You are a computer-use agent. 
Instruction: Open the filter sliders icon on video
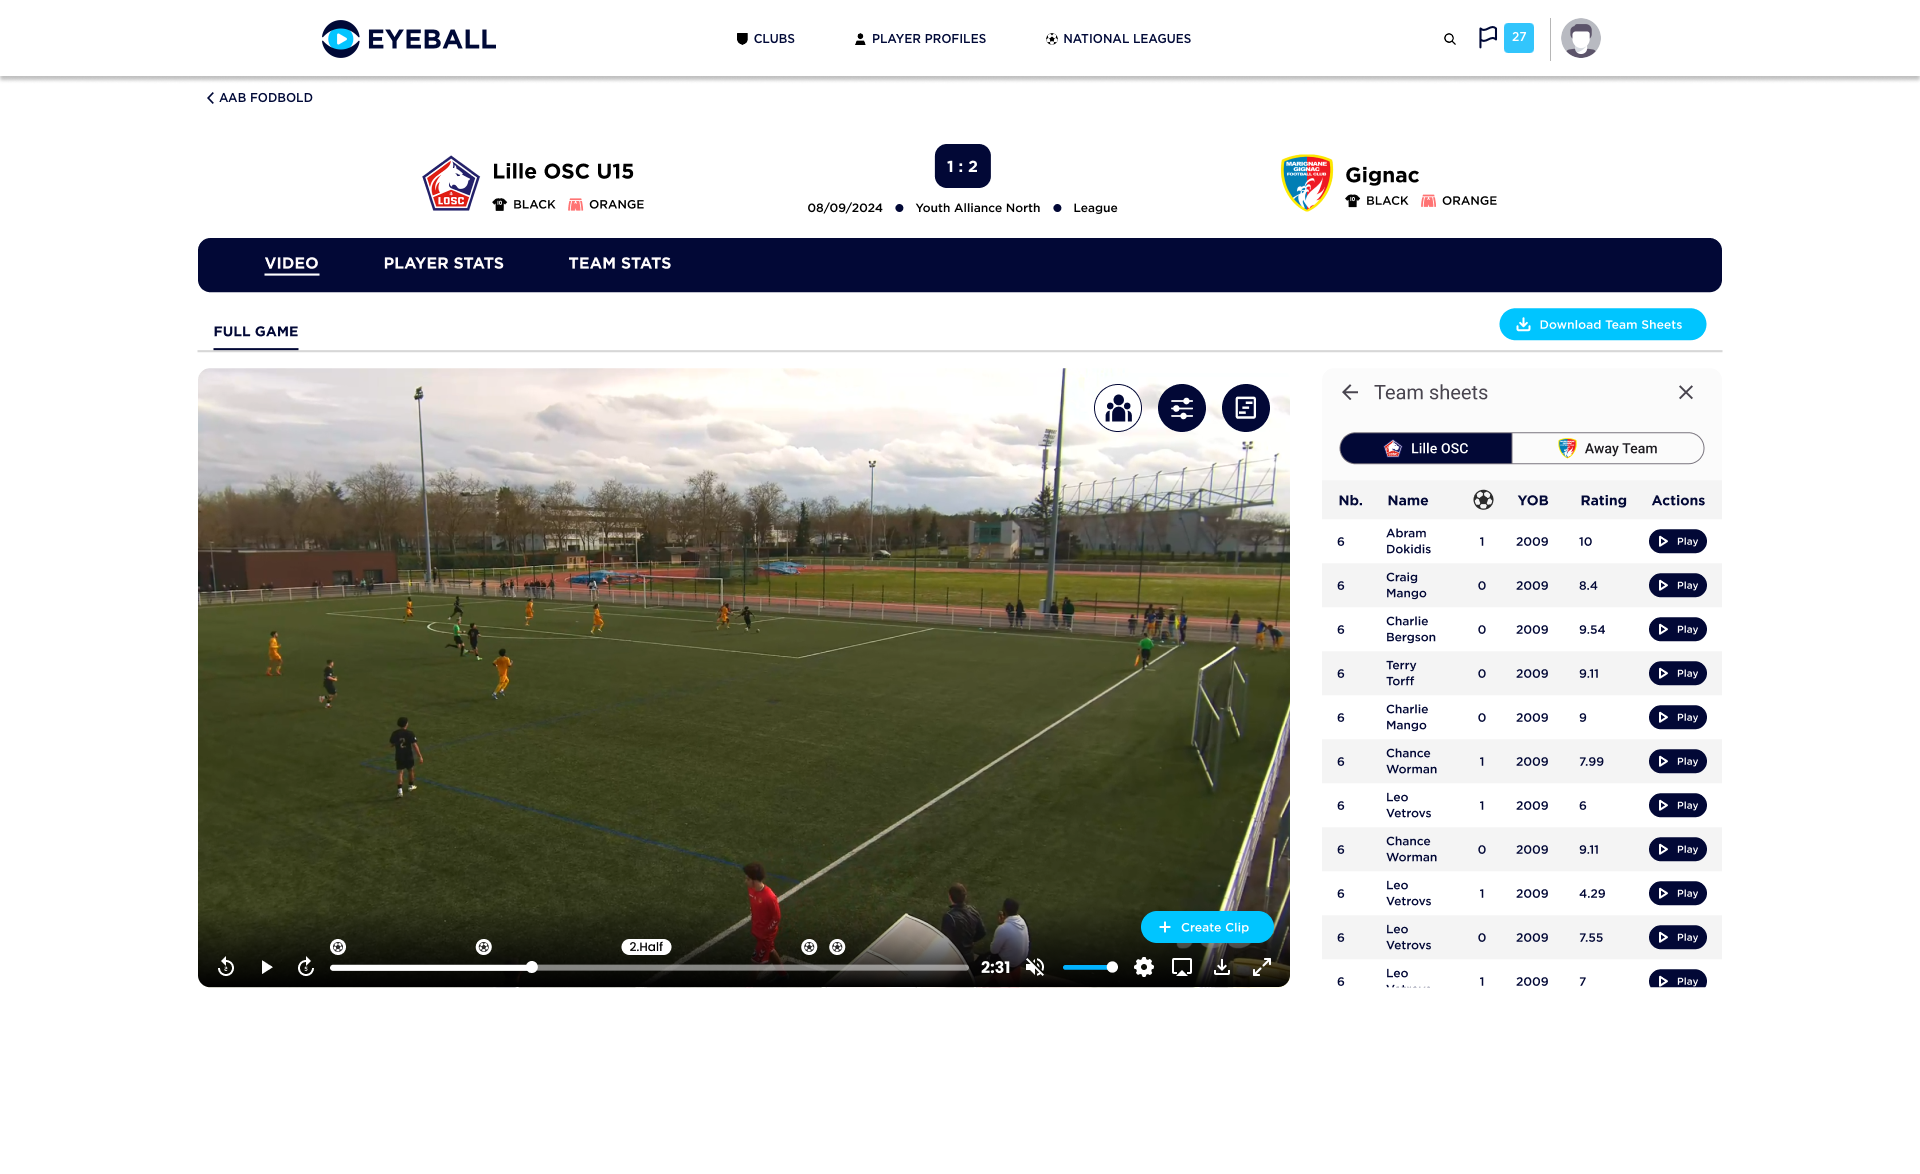coord(1182,408)
